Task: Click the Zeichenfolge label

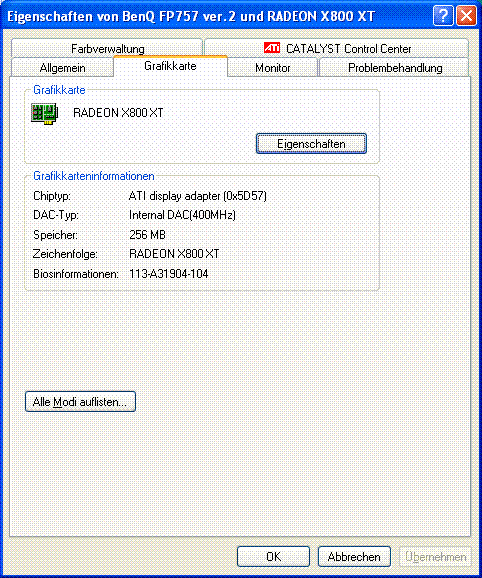Action: [x=65, y=254]
